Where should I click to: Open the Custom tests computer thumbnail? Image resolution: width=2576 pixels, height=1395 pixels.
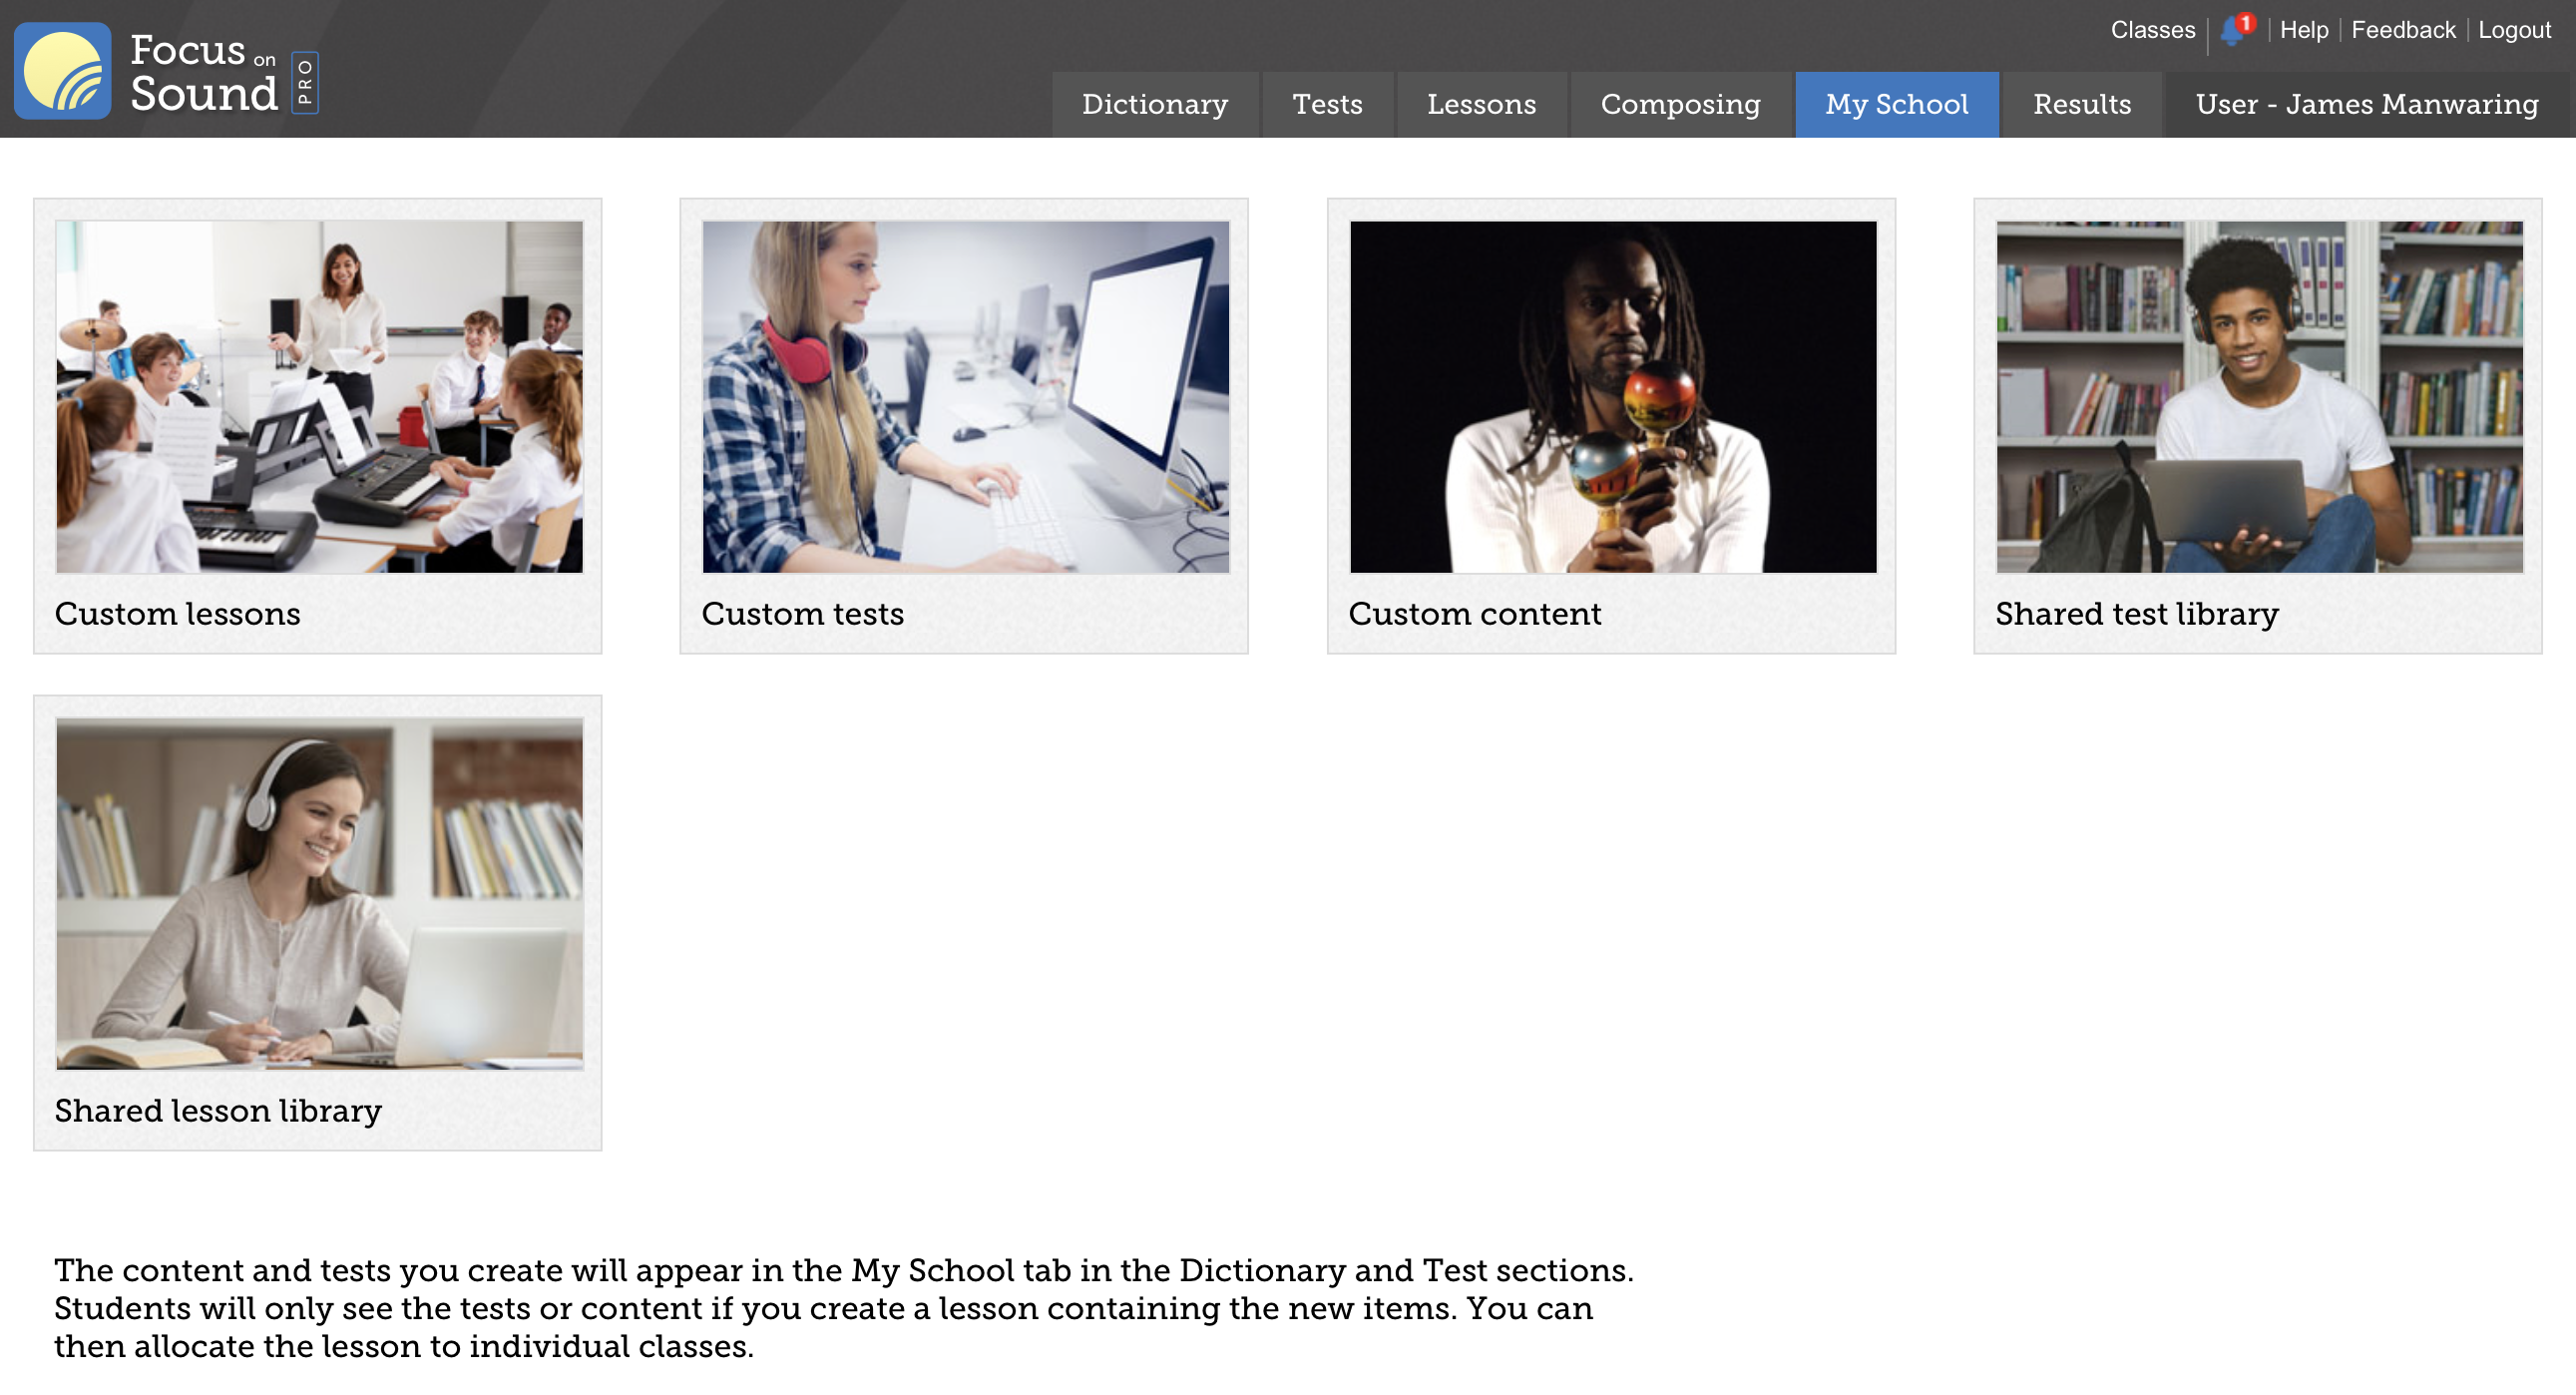click(x=965, y=397)
